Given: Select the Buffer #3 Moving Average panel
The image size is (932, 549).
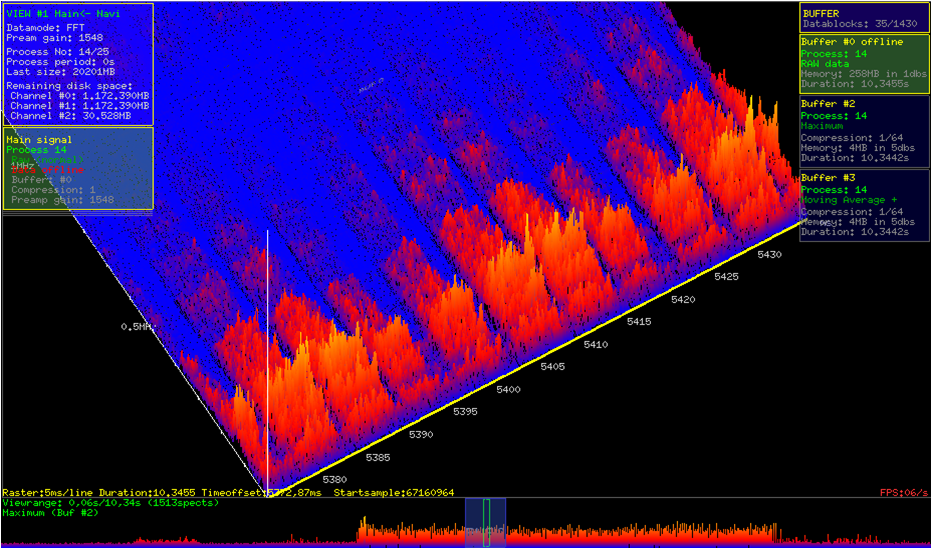Looking at the screenshot, I should pyautogui.click(x=864, y=206).
